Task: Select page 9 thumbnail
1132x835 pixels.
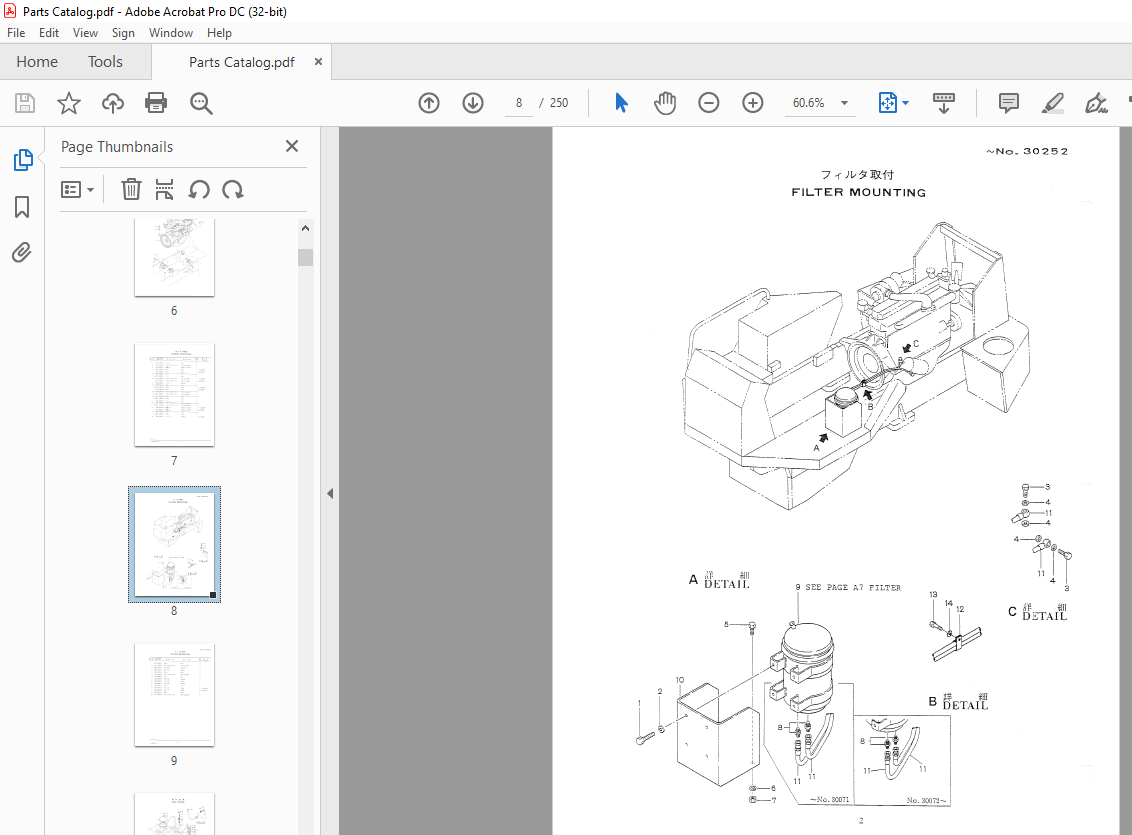Action: coord(174,694)
